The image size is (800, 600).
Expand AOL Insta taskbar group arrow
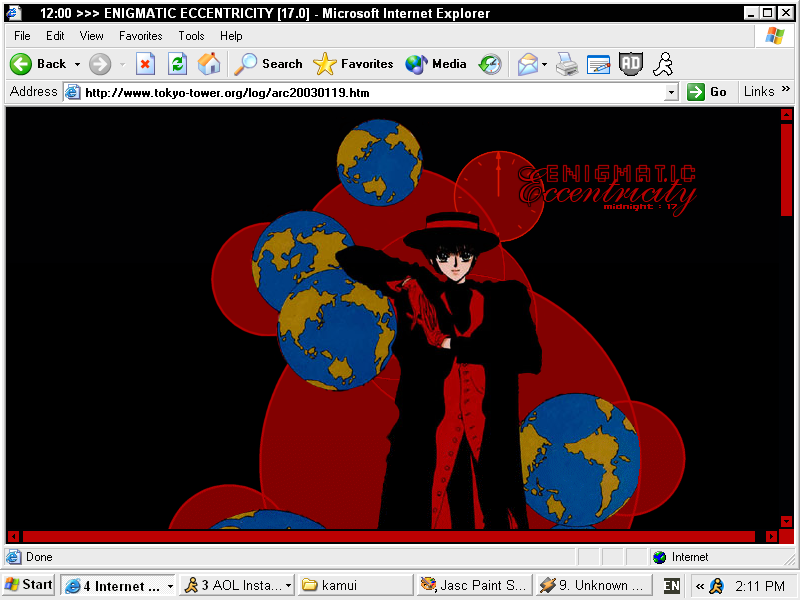point(288,586)
